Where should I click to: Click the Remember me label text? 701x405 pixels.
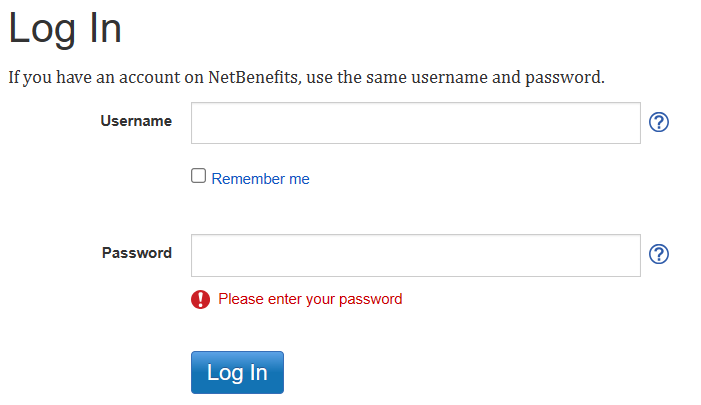[261, 179]
